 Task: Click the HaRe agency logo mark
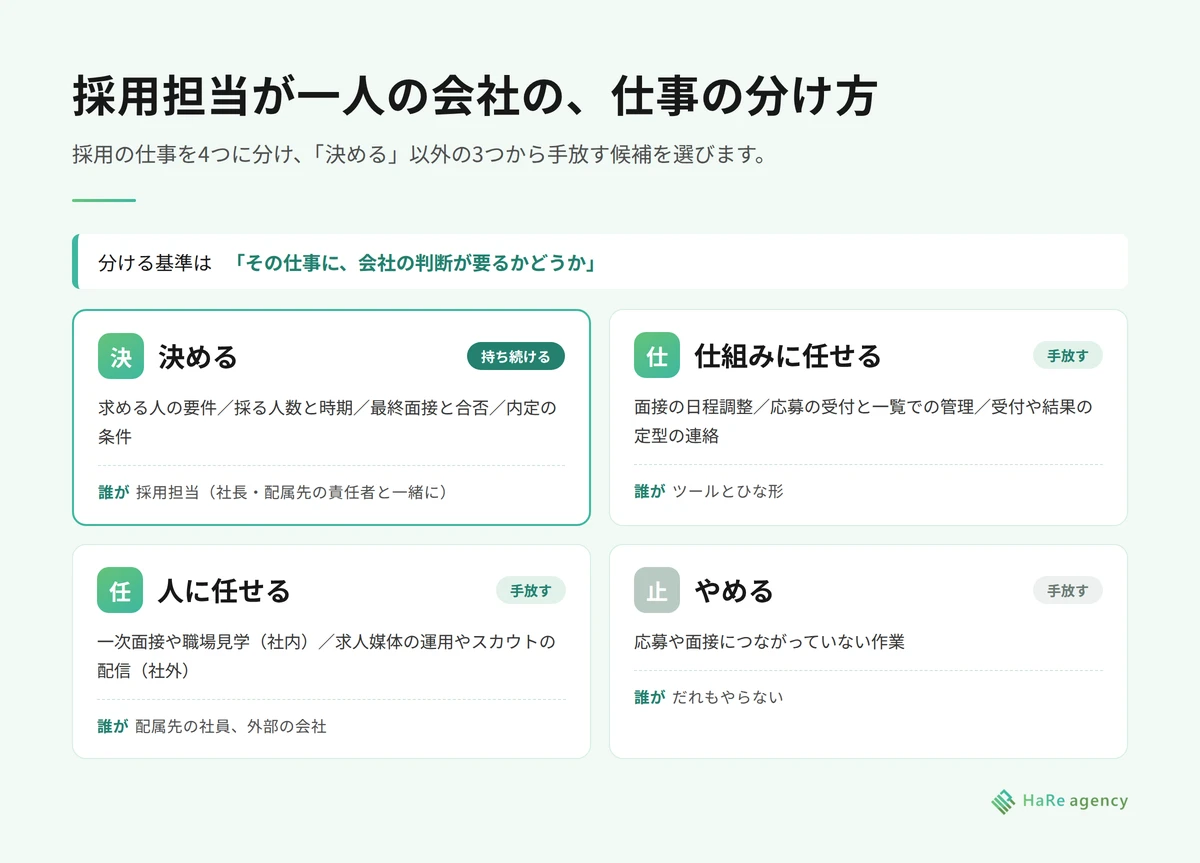tap(1003, 801)
